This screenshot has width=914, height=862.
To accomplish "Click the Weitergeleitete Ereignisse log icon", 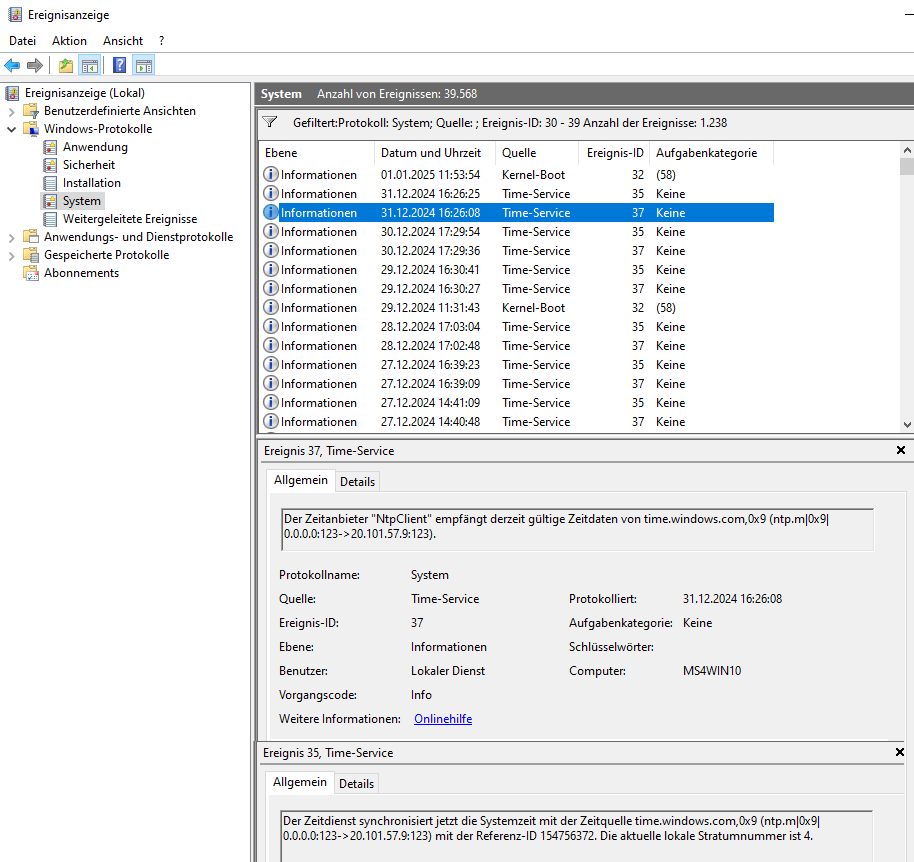I will (x=51, y=219).
